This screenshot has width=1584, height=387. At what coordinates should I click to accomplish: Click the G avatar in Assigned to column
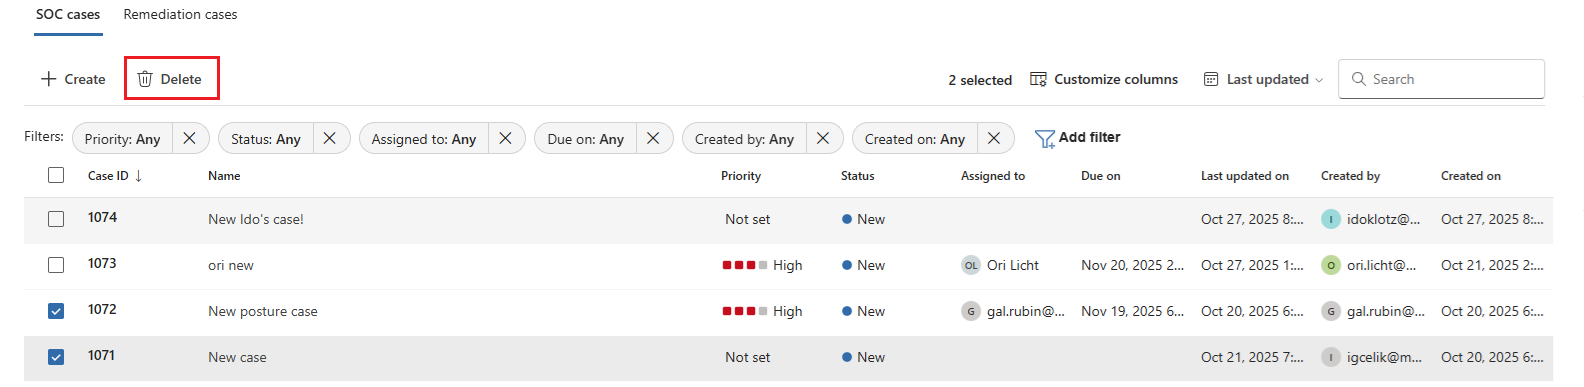click(971, 311)
